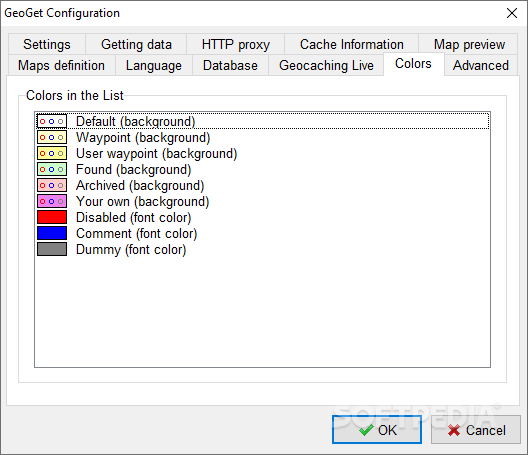Click the Default background color swatch
This screenshot has width=528, height=455.
(x=52, y=122)
